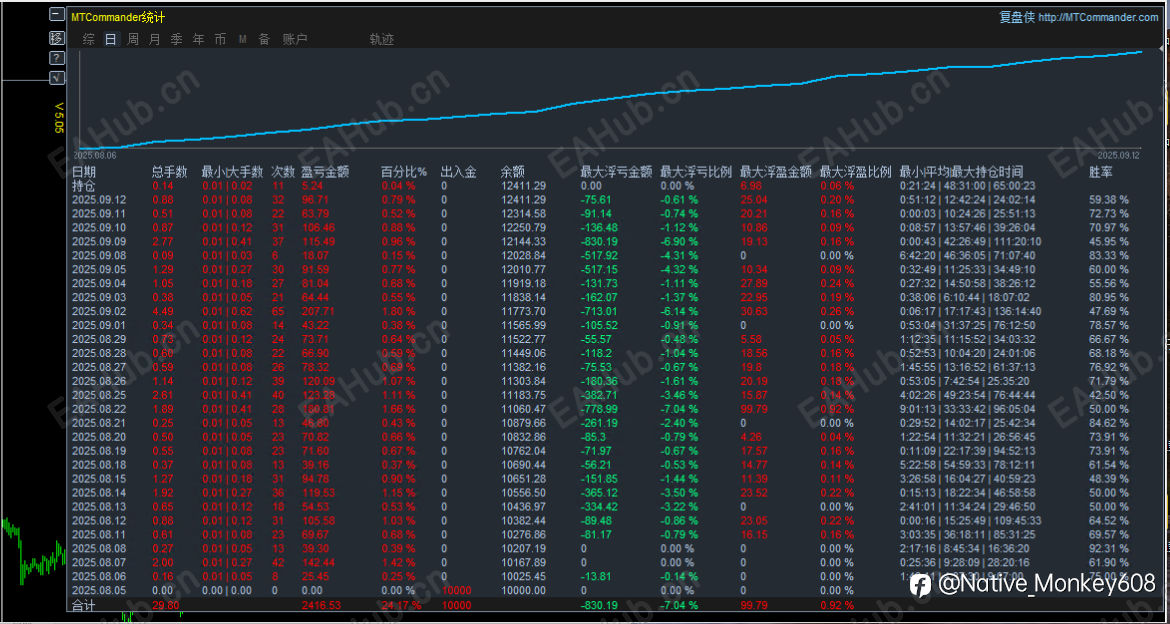
Task: Click the 复盘侠 label in the header
Action: click(x=1017, y=17)
